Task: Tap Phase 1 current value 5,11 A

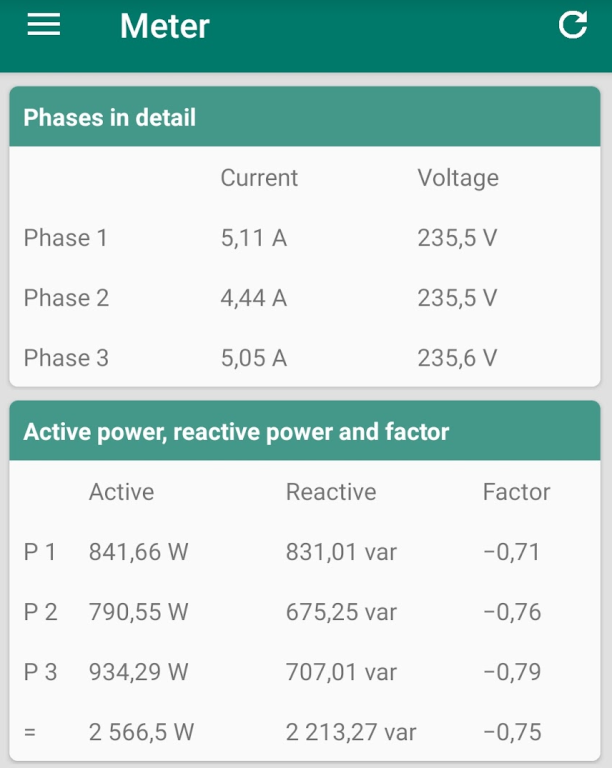Action: pos(254,238)
